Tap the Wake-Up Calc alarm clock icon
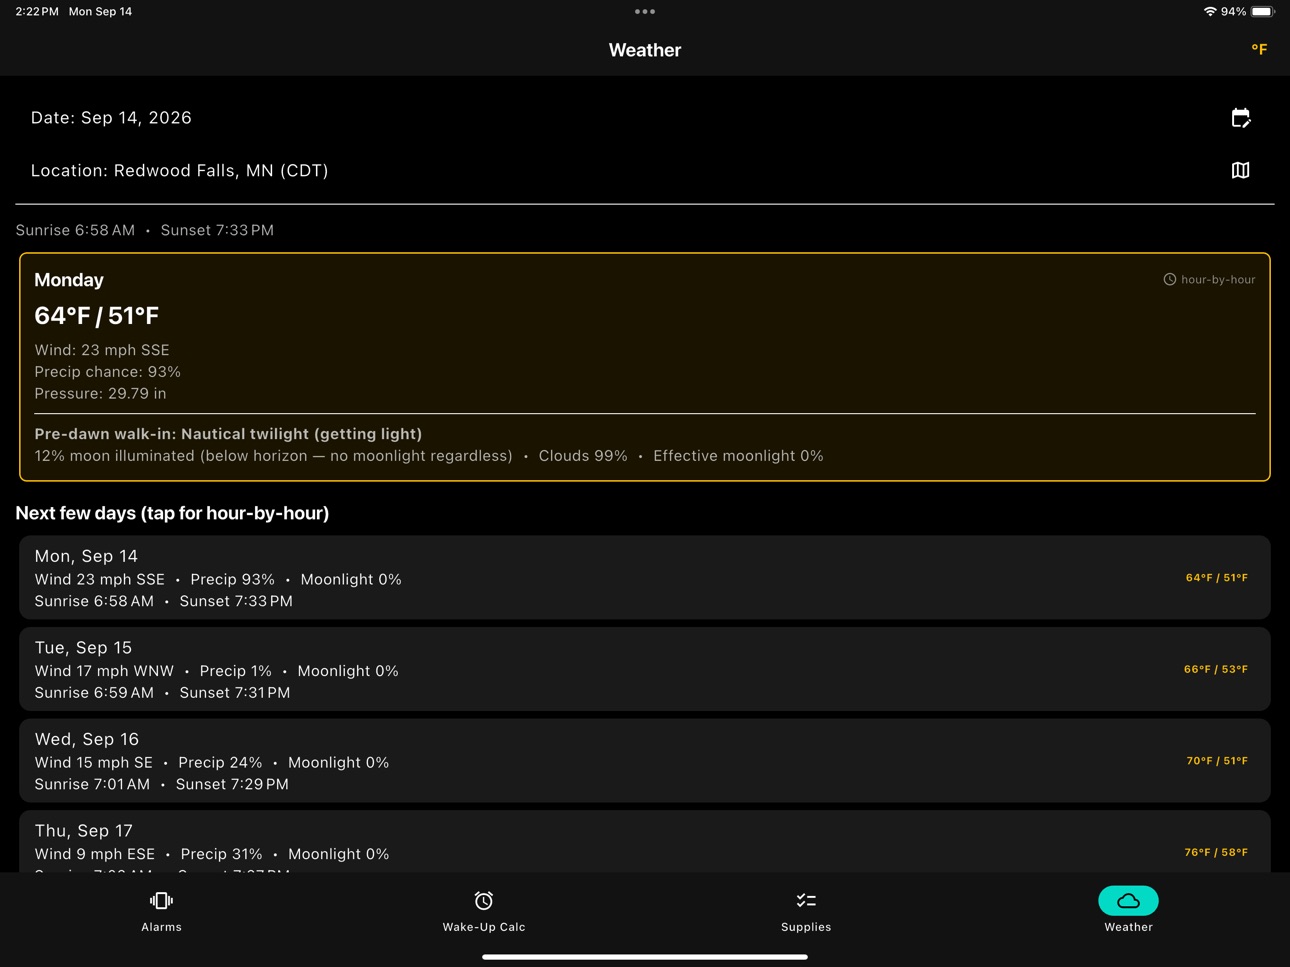1290x967 pixels. tap(484, 901)
